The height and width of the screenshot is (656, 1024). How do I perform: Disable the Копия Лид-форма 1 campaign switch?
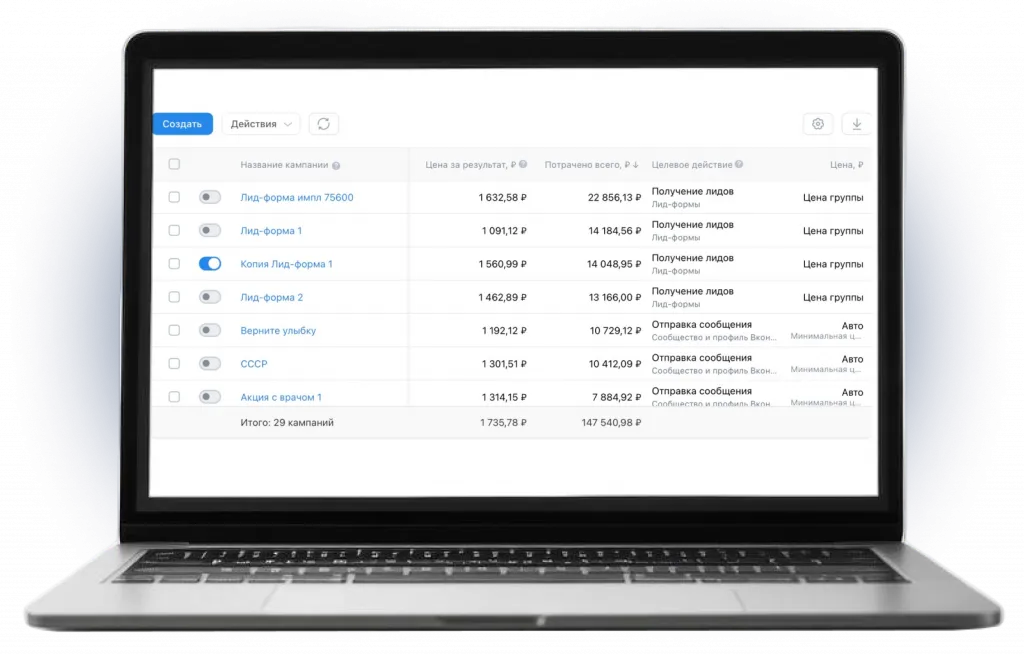coord(210,263)
